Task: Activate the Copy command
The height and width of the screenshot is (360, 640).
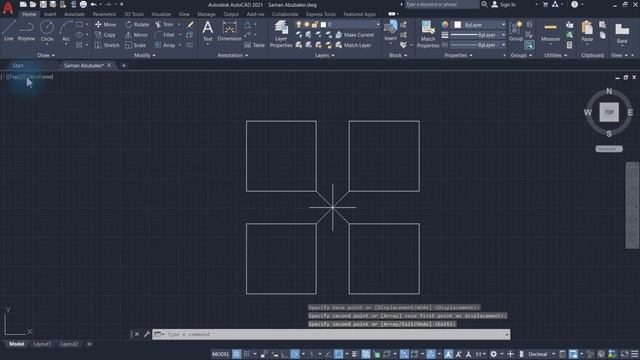Action: pyautogui.click(x=106, y=35)
